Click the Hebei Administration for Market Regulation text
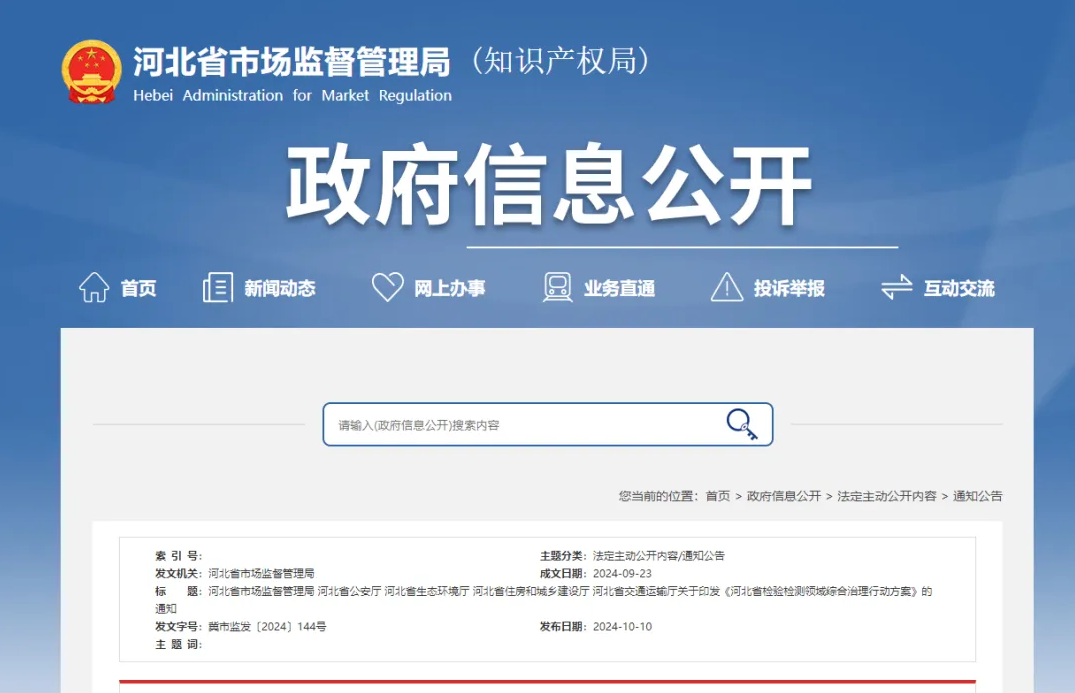The height and width of the screenshot is (693, 1075). (293, 96)
